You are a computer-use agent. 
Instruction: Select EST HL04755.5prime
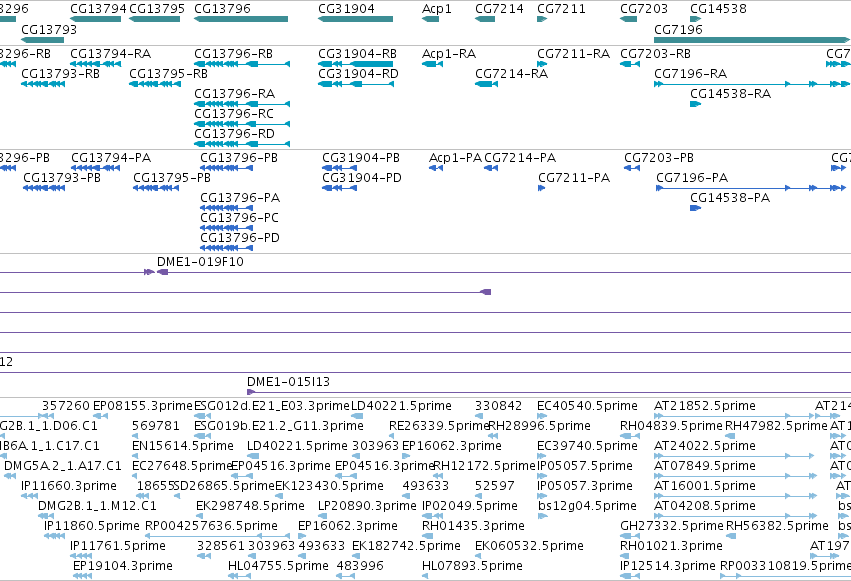pyautogui.click(x=278, y=566)
